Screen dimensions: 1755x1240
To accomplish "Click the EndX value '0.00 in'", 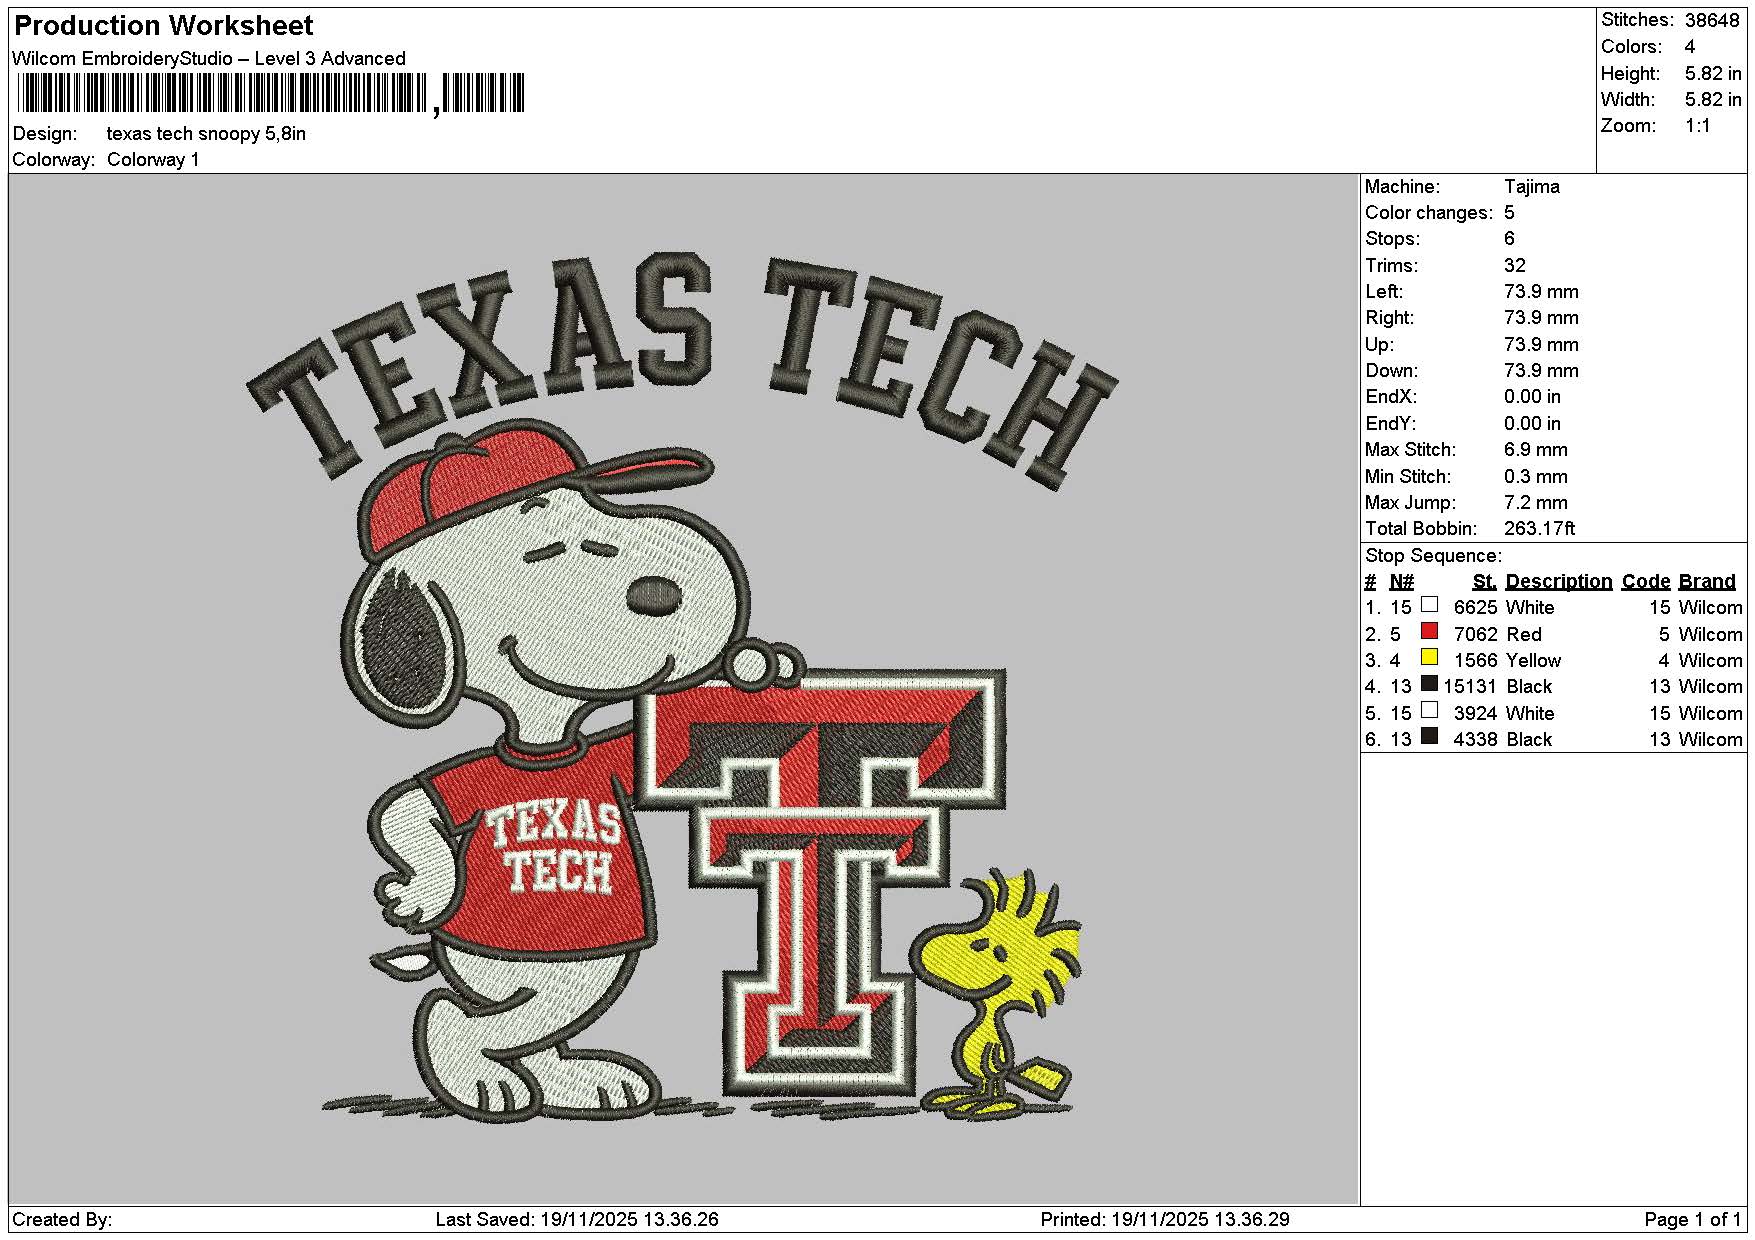I will point(1532,396).
